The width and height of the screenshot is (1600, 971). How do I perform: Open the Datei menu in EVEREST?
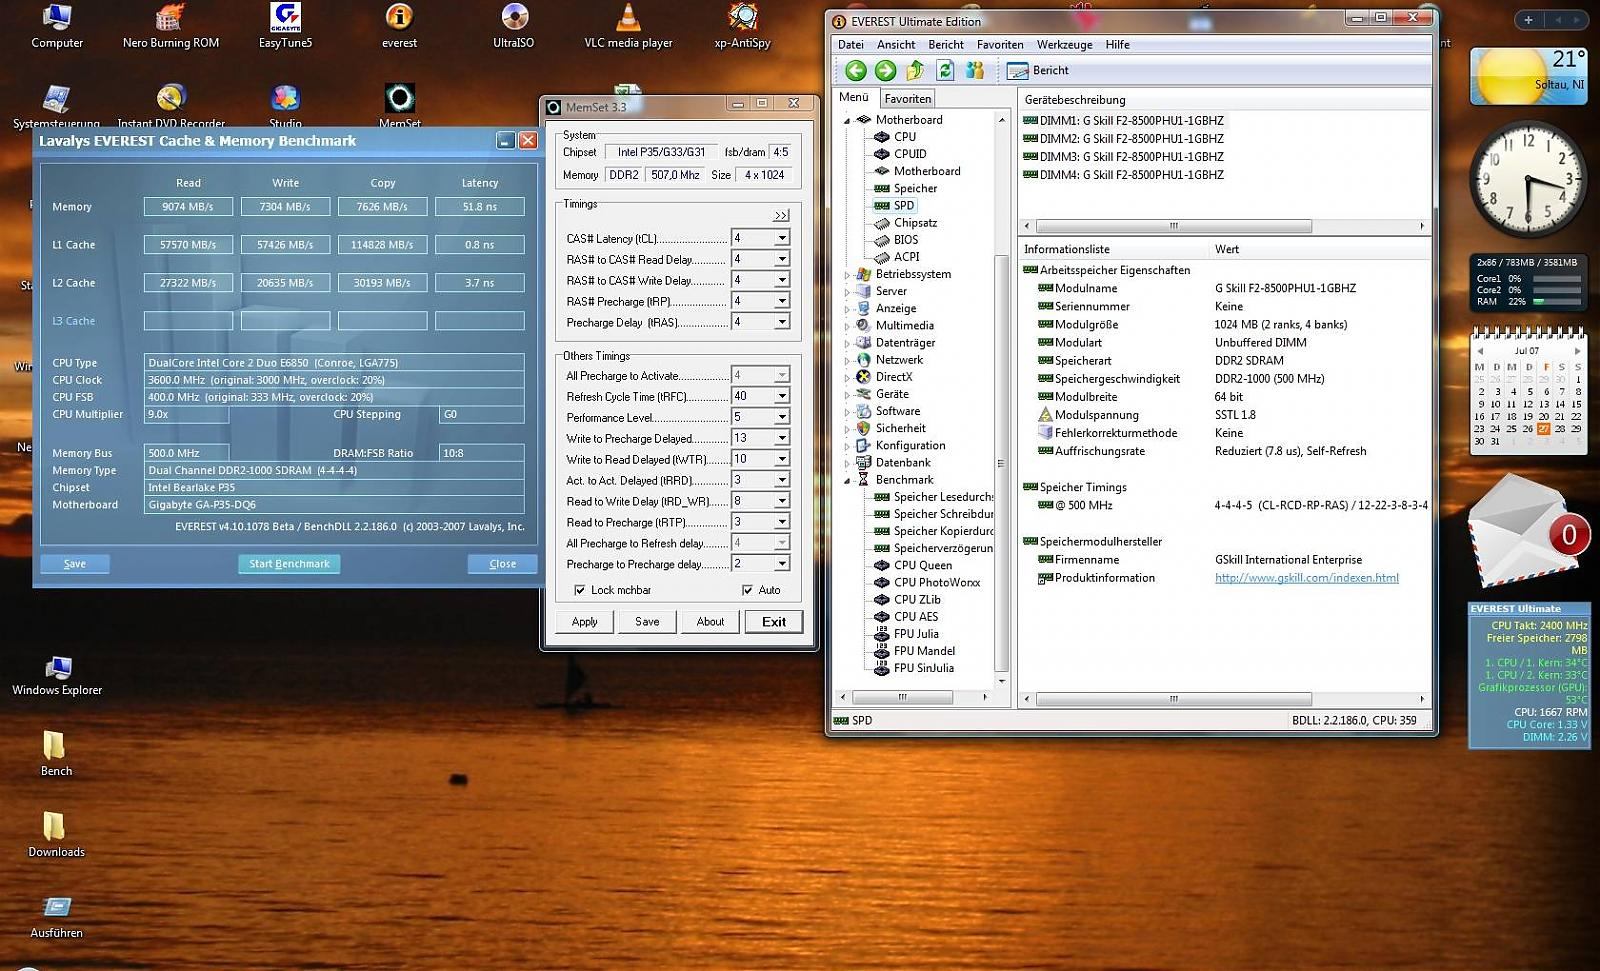[851, 45]
